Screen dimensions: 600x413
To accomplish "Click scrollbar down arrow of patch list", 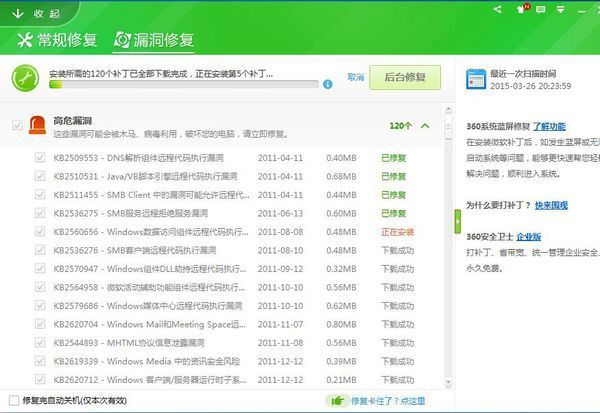I will tap(448, 382).
